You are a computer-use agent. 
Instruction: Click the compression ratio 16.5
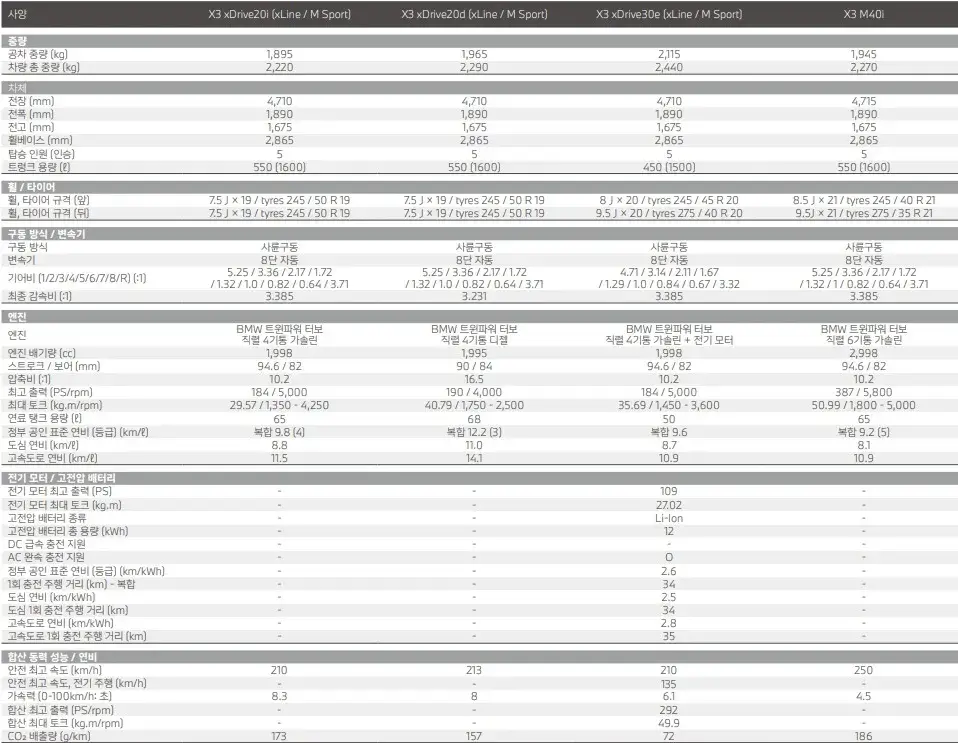(474, 379)
